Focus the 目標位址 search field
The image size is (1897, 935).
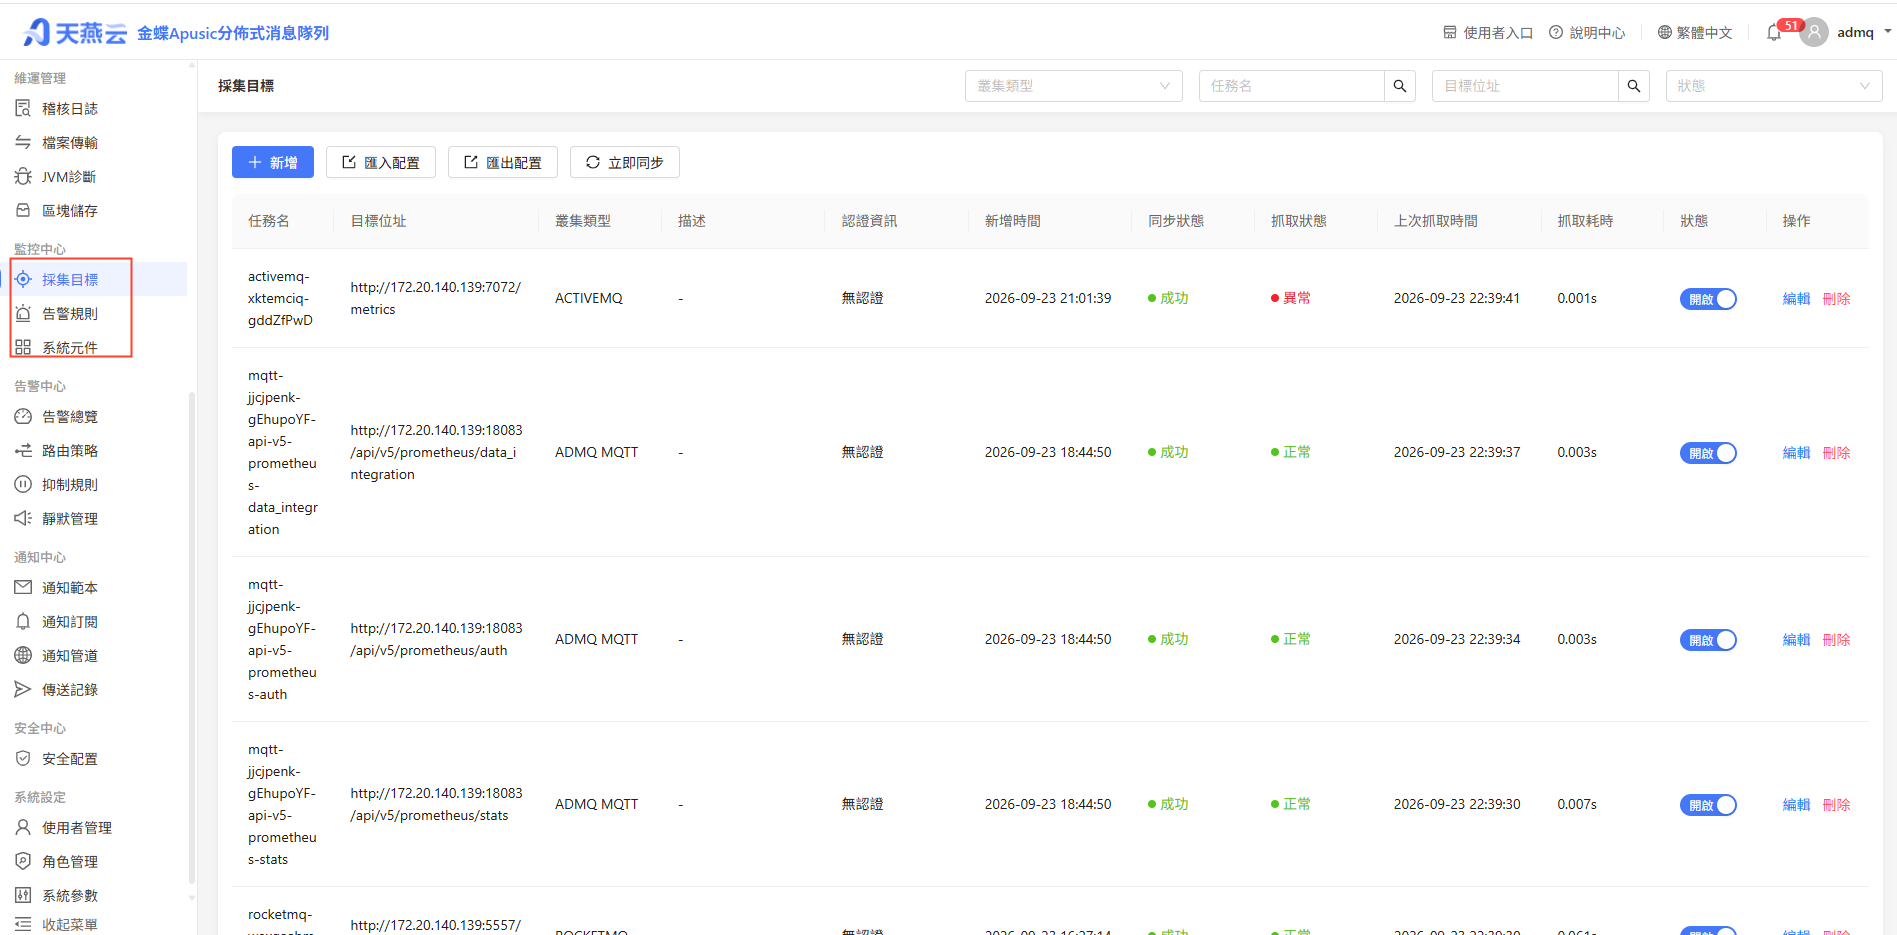click(x=1525, y=86)
